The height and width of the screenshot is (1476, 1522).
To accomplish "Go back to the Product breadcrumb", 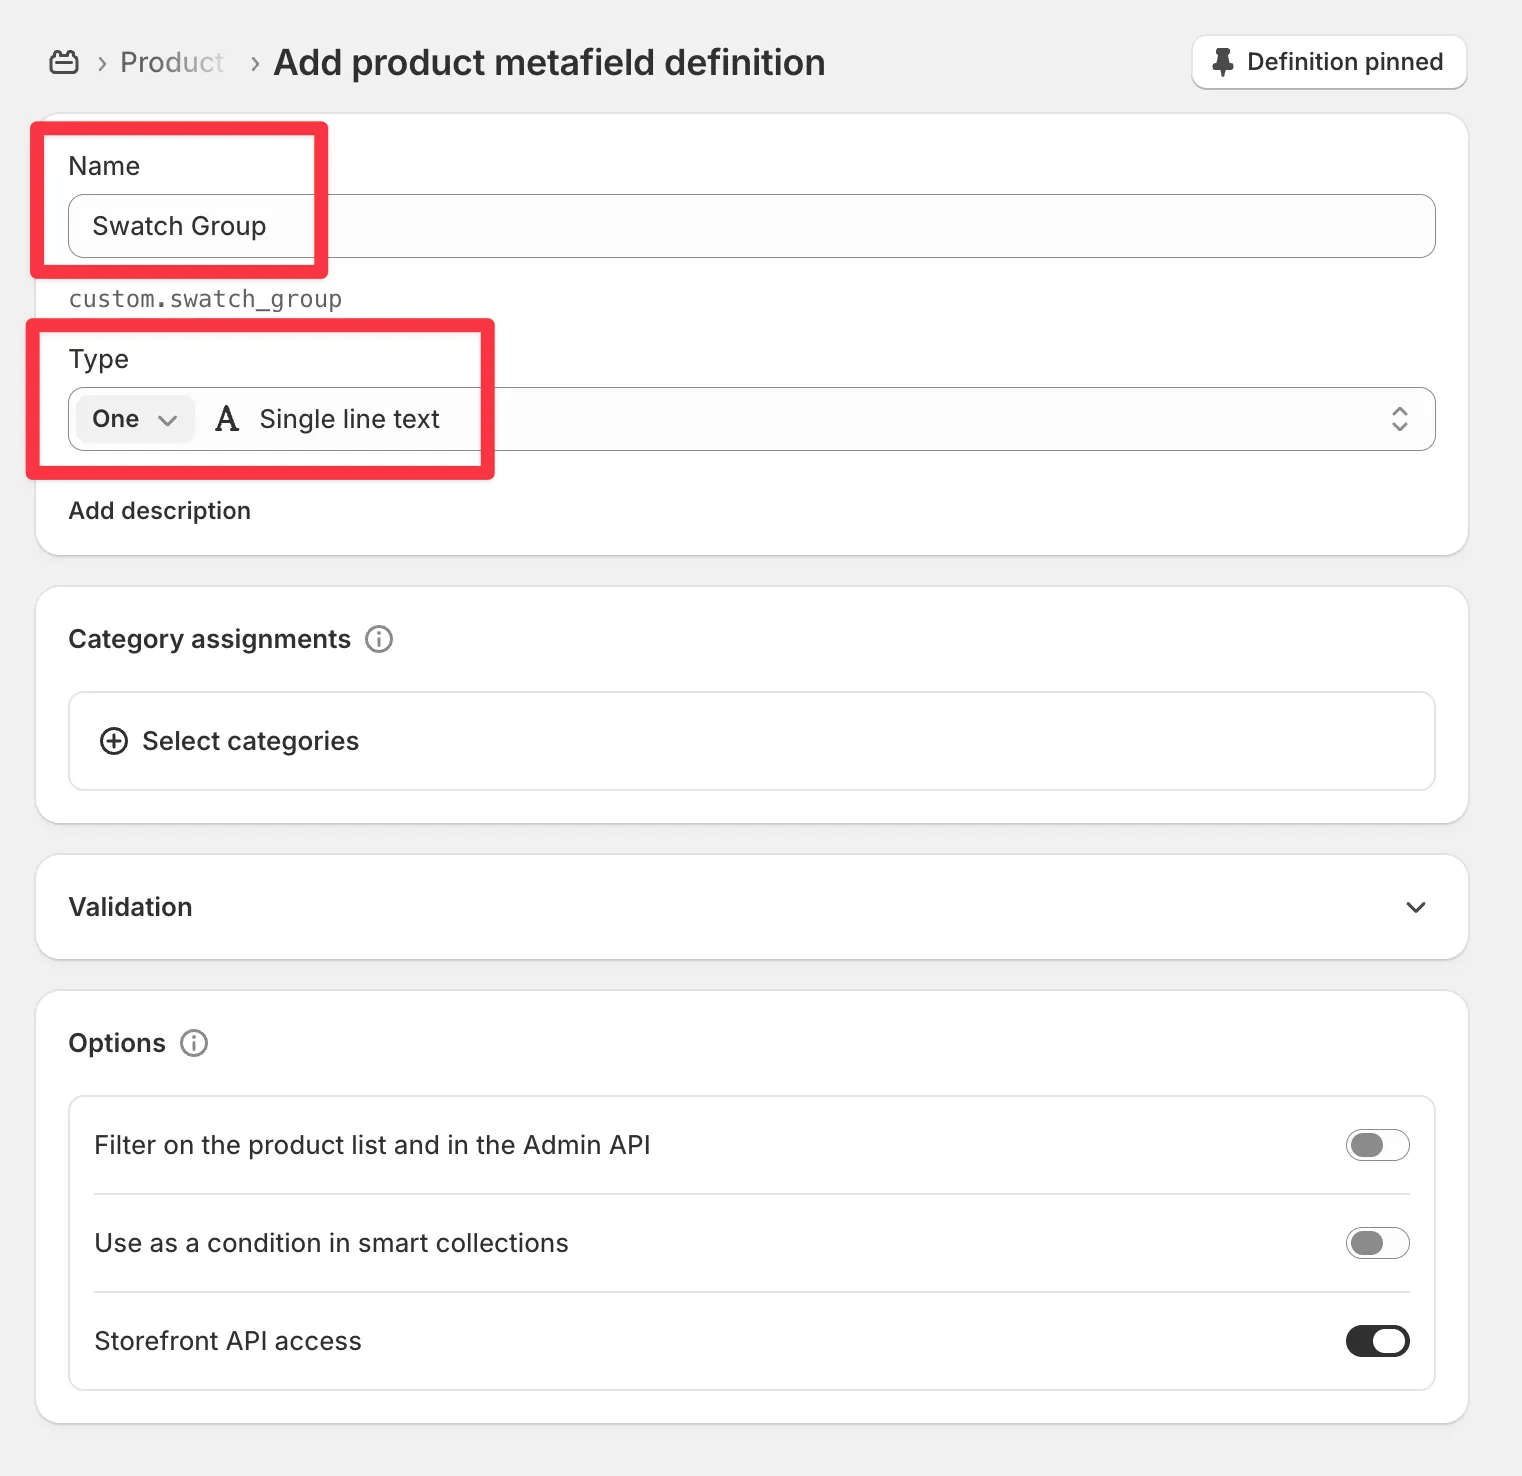I will pos(172,62).
